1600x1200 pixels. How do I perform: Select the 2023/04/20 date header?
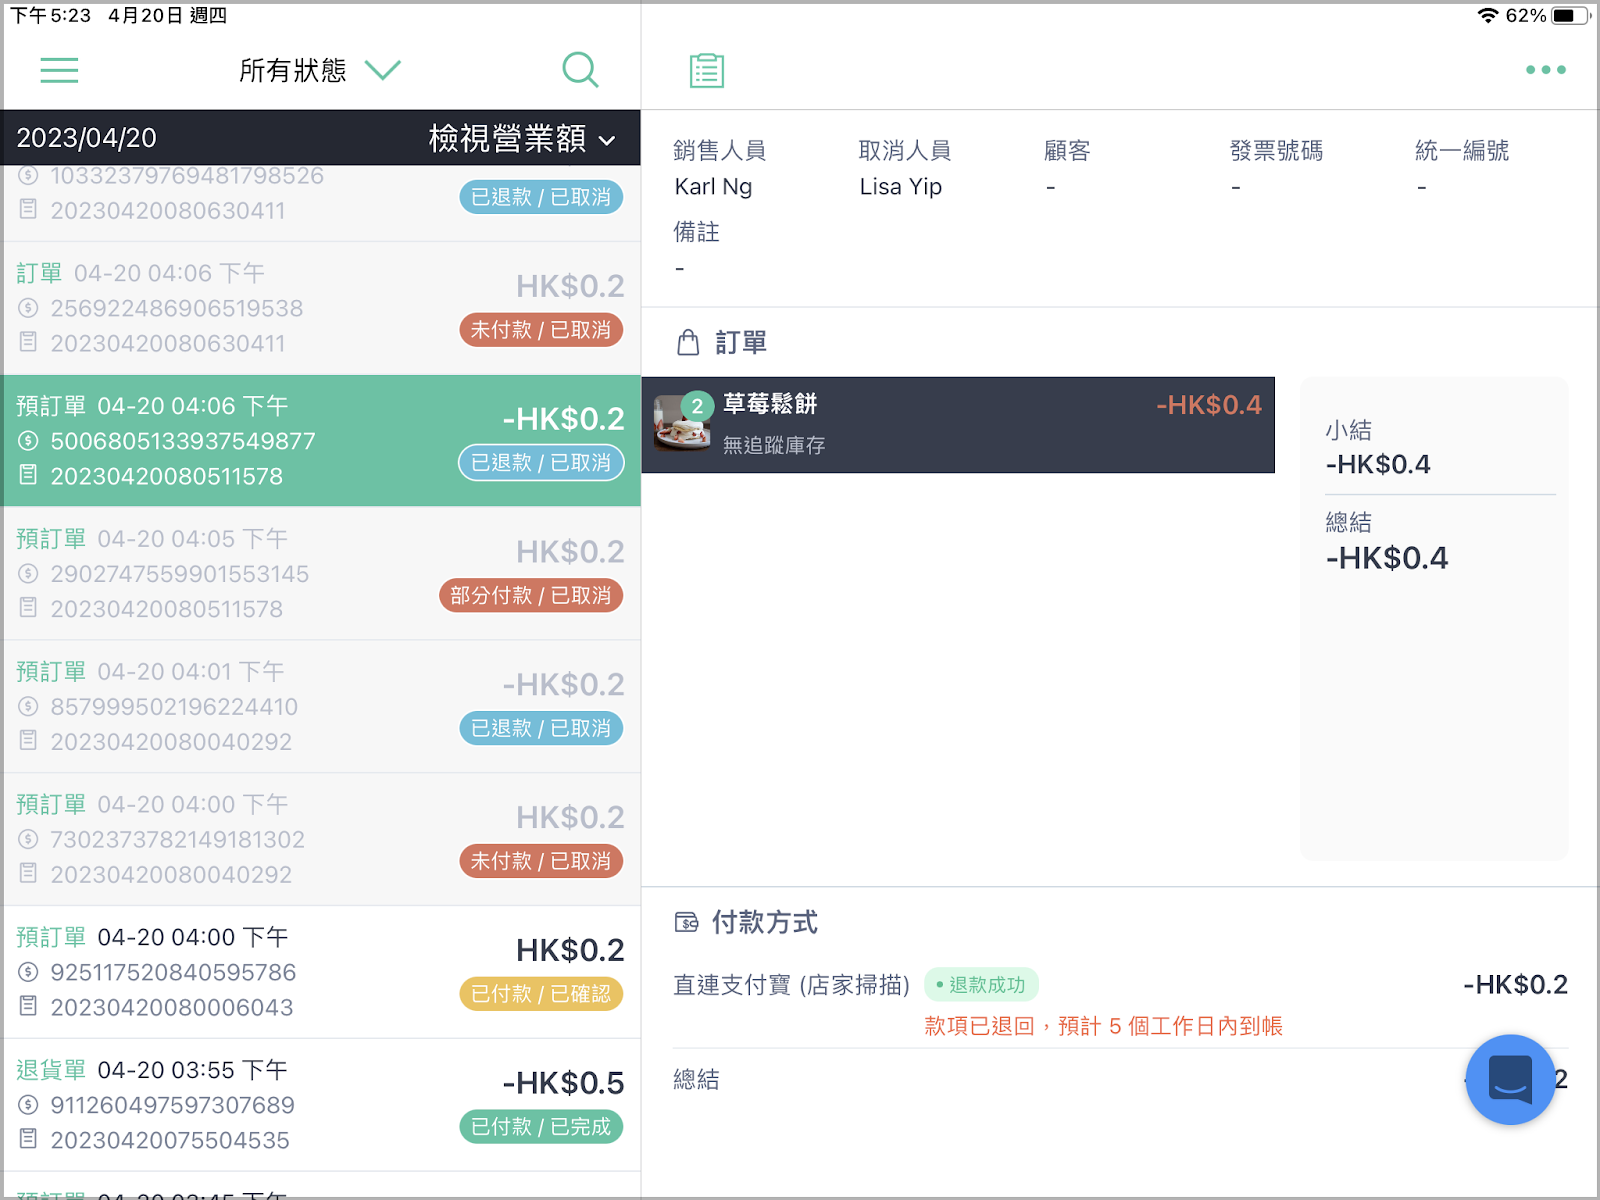pos(87,138)
